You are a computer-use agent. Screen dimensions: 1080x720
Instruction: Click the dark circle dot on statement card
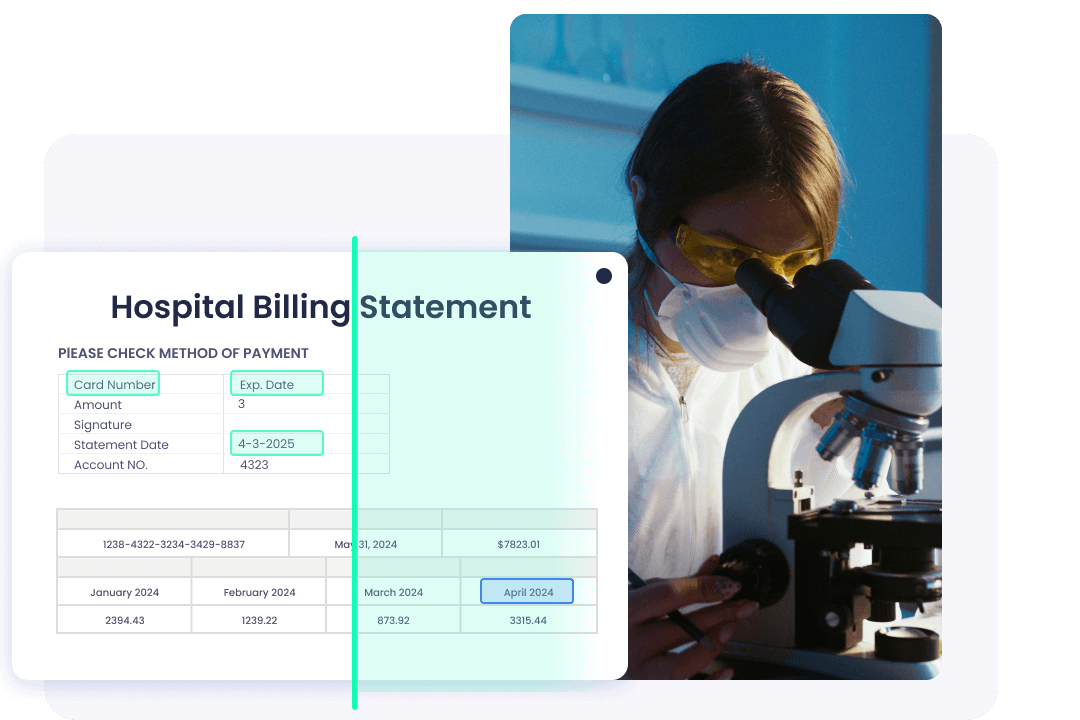coord(604,276)
